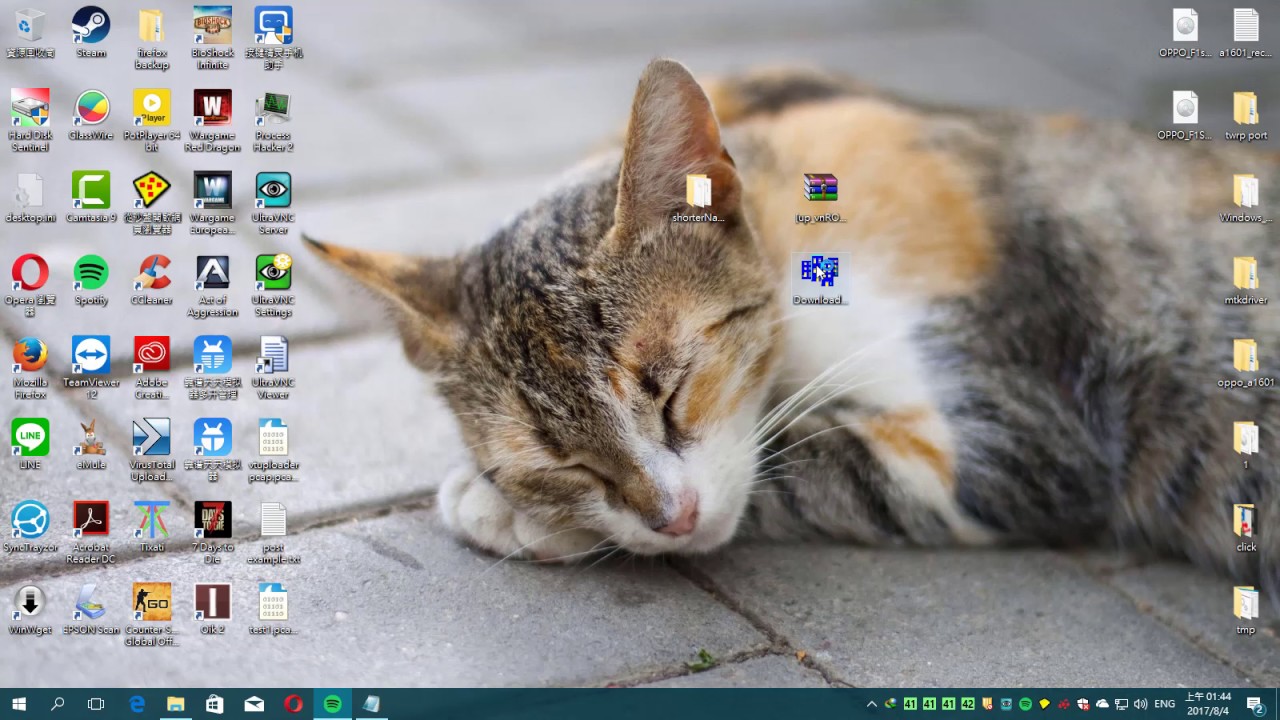
Task: Select the eMule desktop shortcut
Action: 91,444
